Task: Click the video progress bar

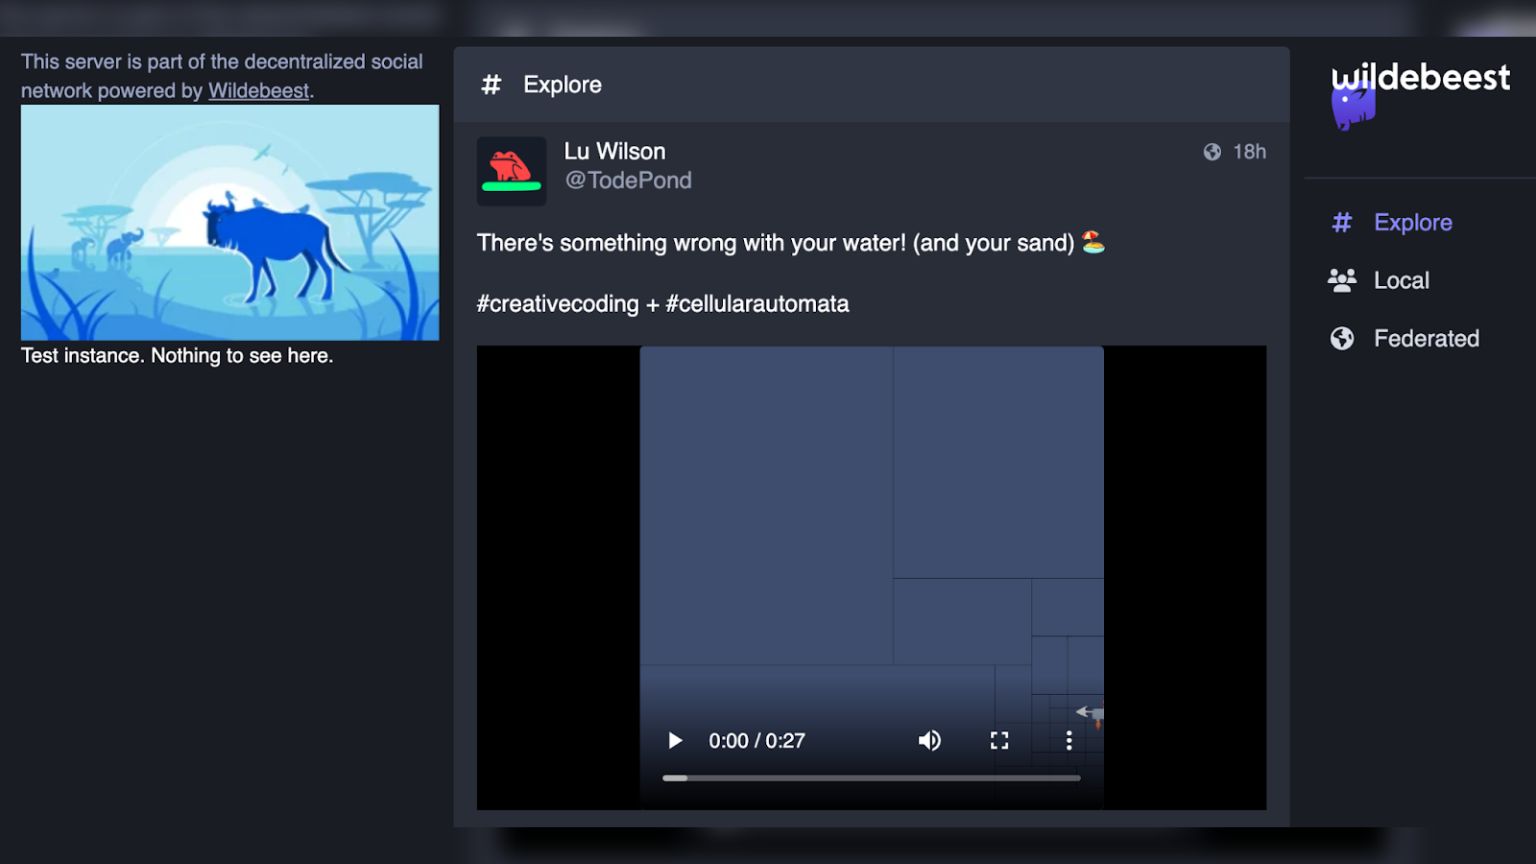Action: [x=871, y=778]
